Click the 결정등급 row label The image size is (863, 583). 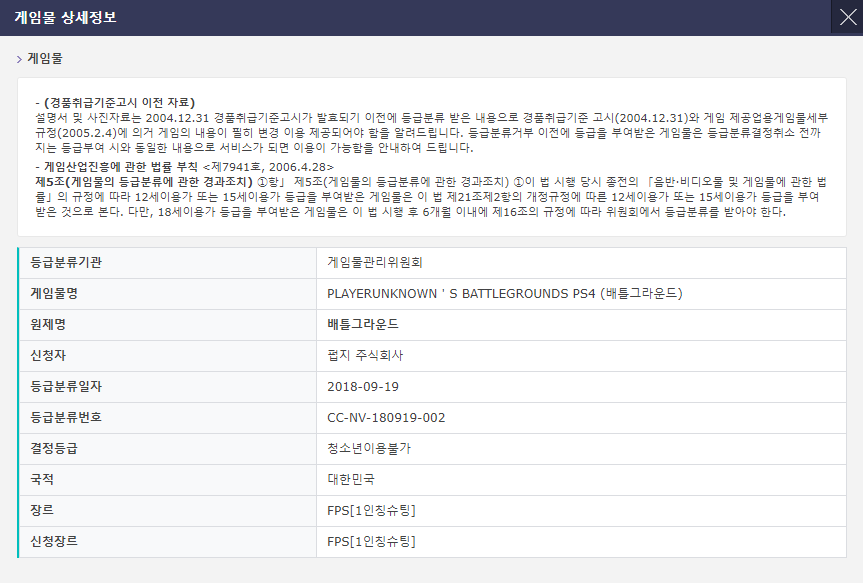click(x=54, y=448)
